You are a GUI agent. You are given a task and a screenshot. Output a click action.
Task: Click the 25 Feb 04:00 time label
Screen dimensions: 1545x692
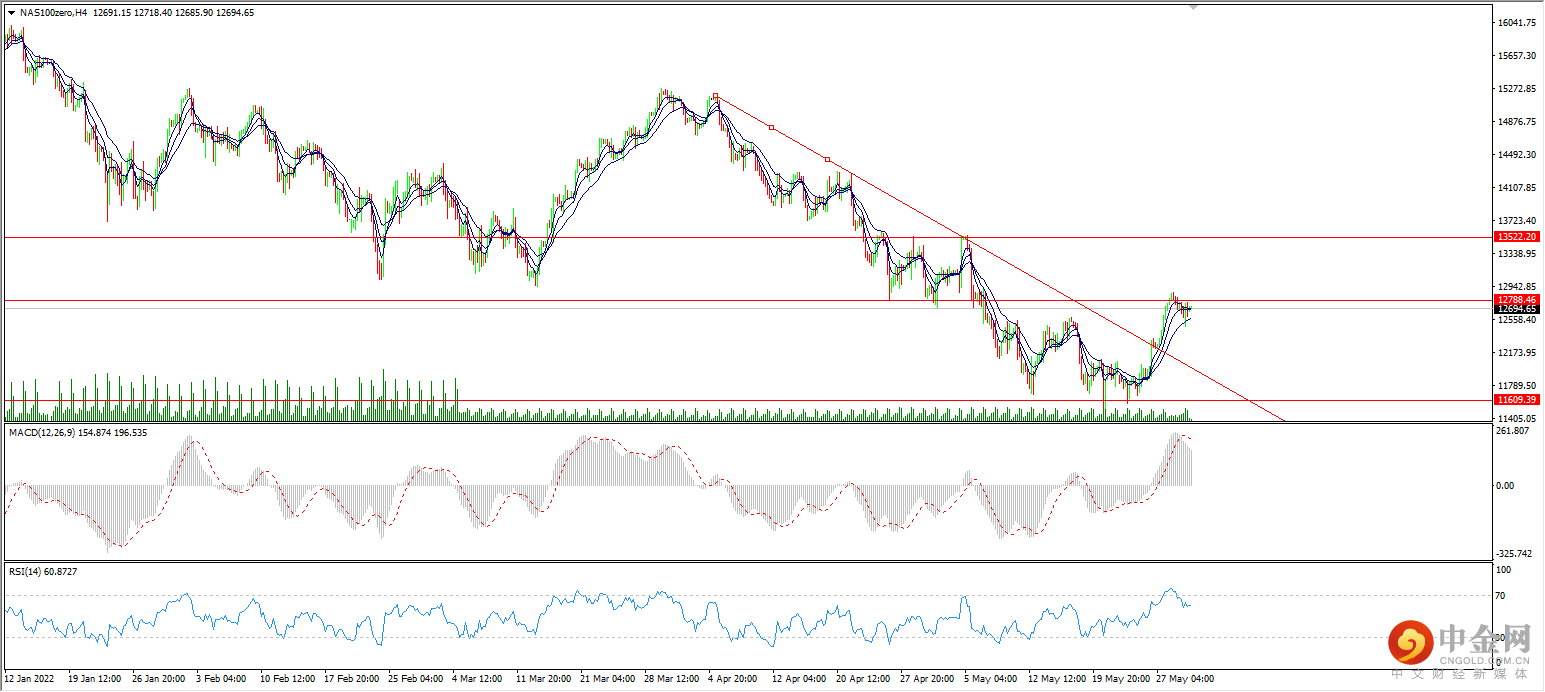(414, 678)
